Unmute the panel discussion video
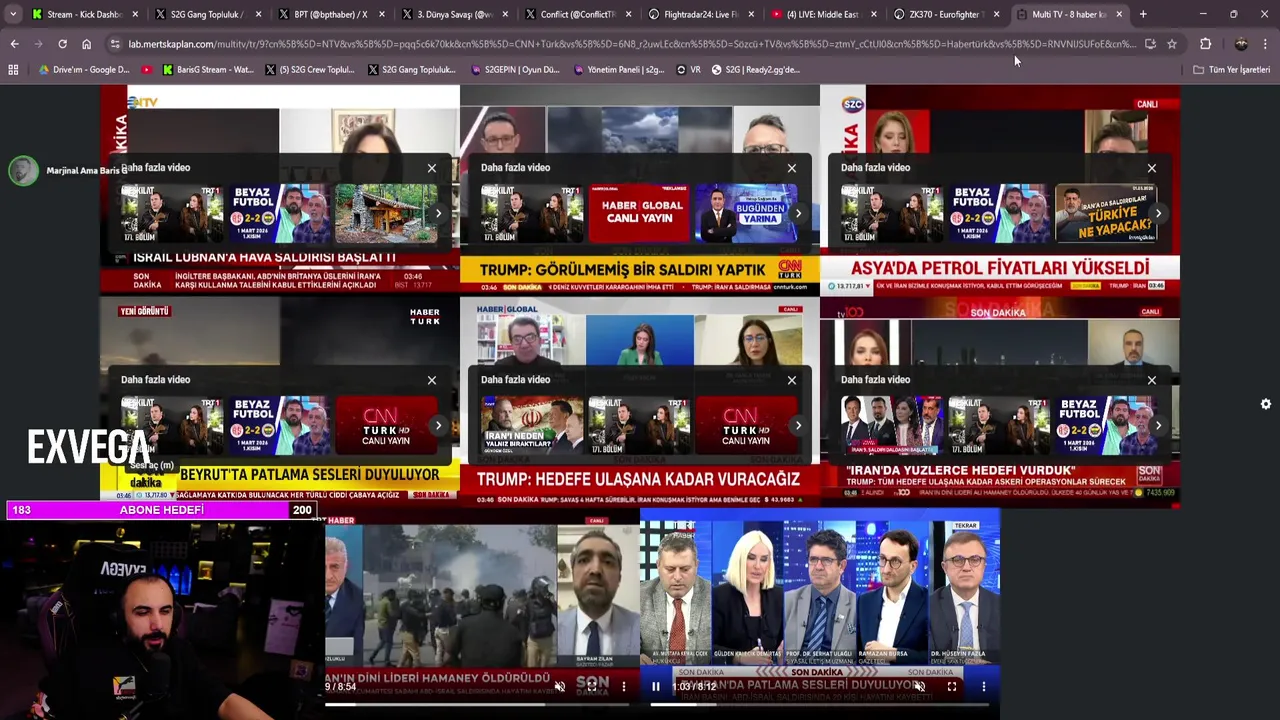1280x720 pixels. pyautogui.click(x=920, y=686)
